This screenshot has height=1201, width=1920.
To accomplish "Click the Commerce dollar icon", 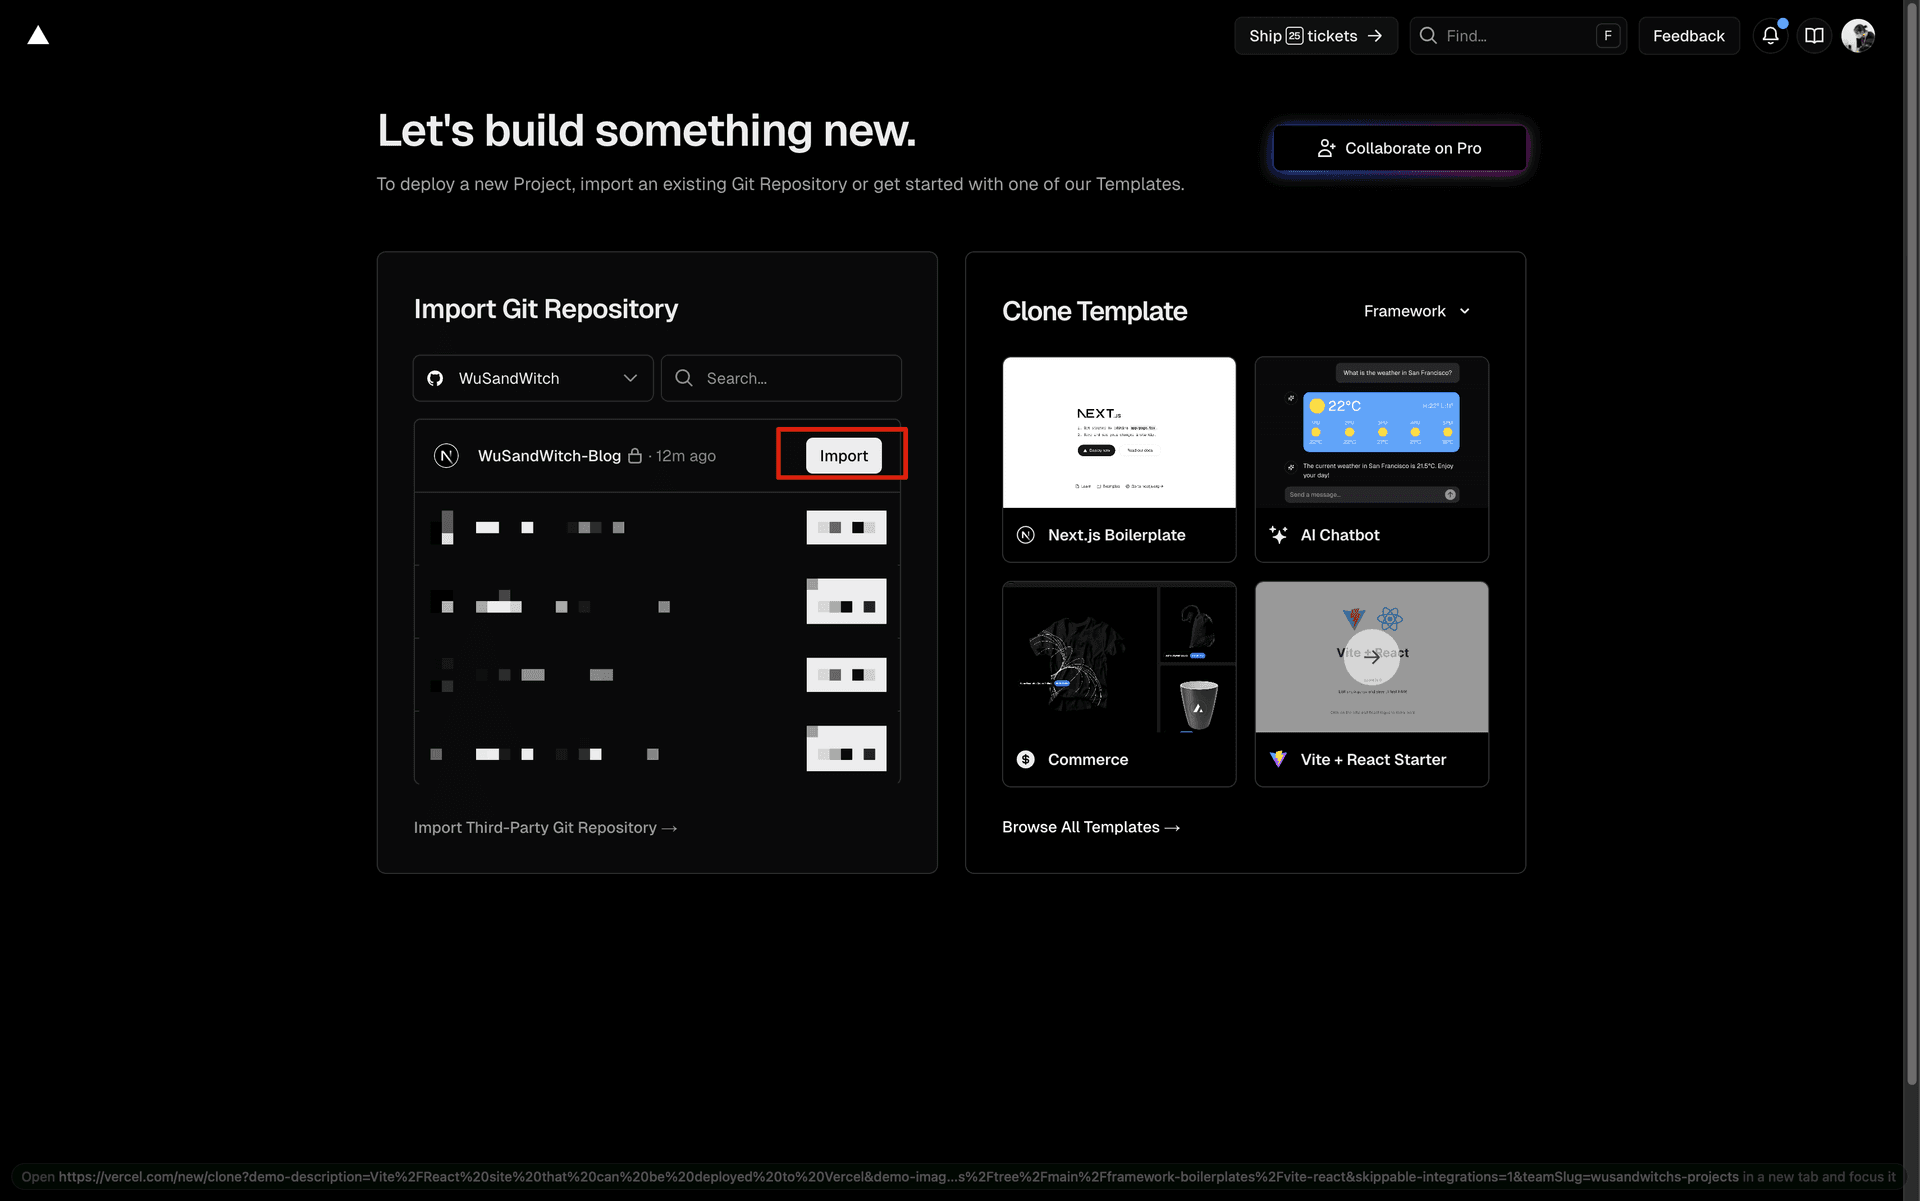I will click(1025, 760).
